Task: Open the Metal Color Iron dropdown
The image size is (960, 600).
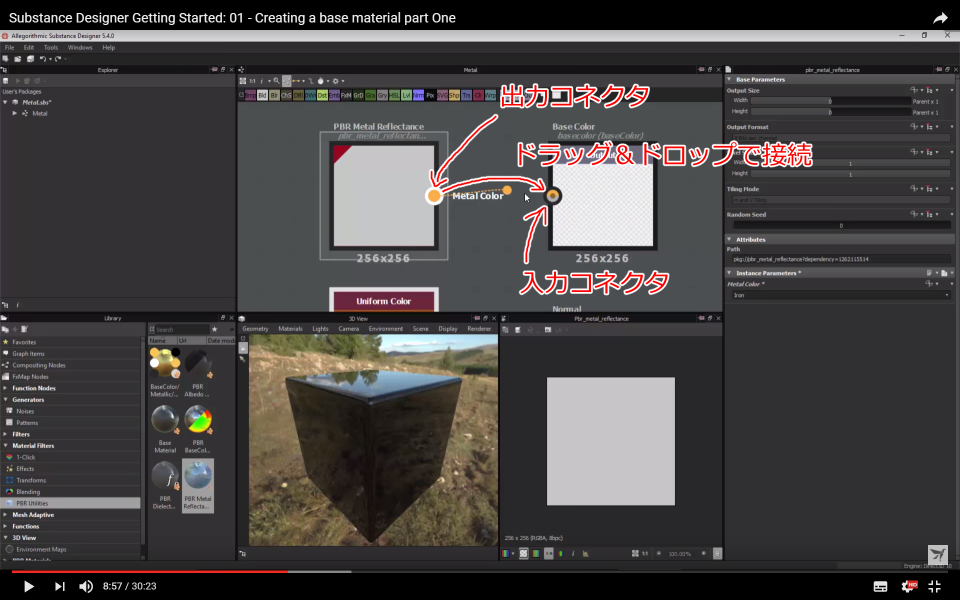Action: (841, 295)
